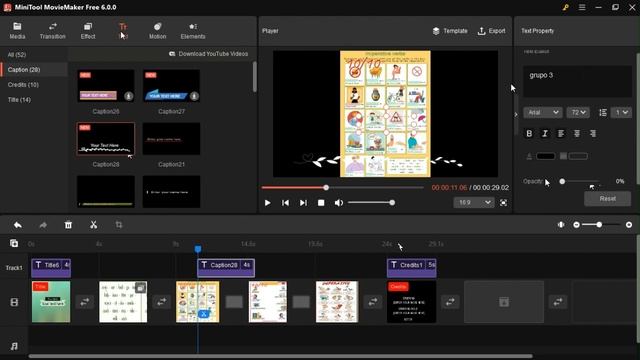Align text right

[x=593, y=133]
